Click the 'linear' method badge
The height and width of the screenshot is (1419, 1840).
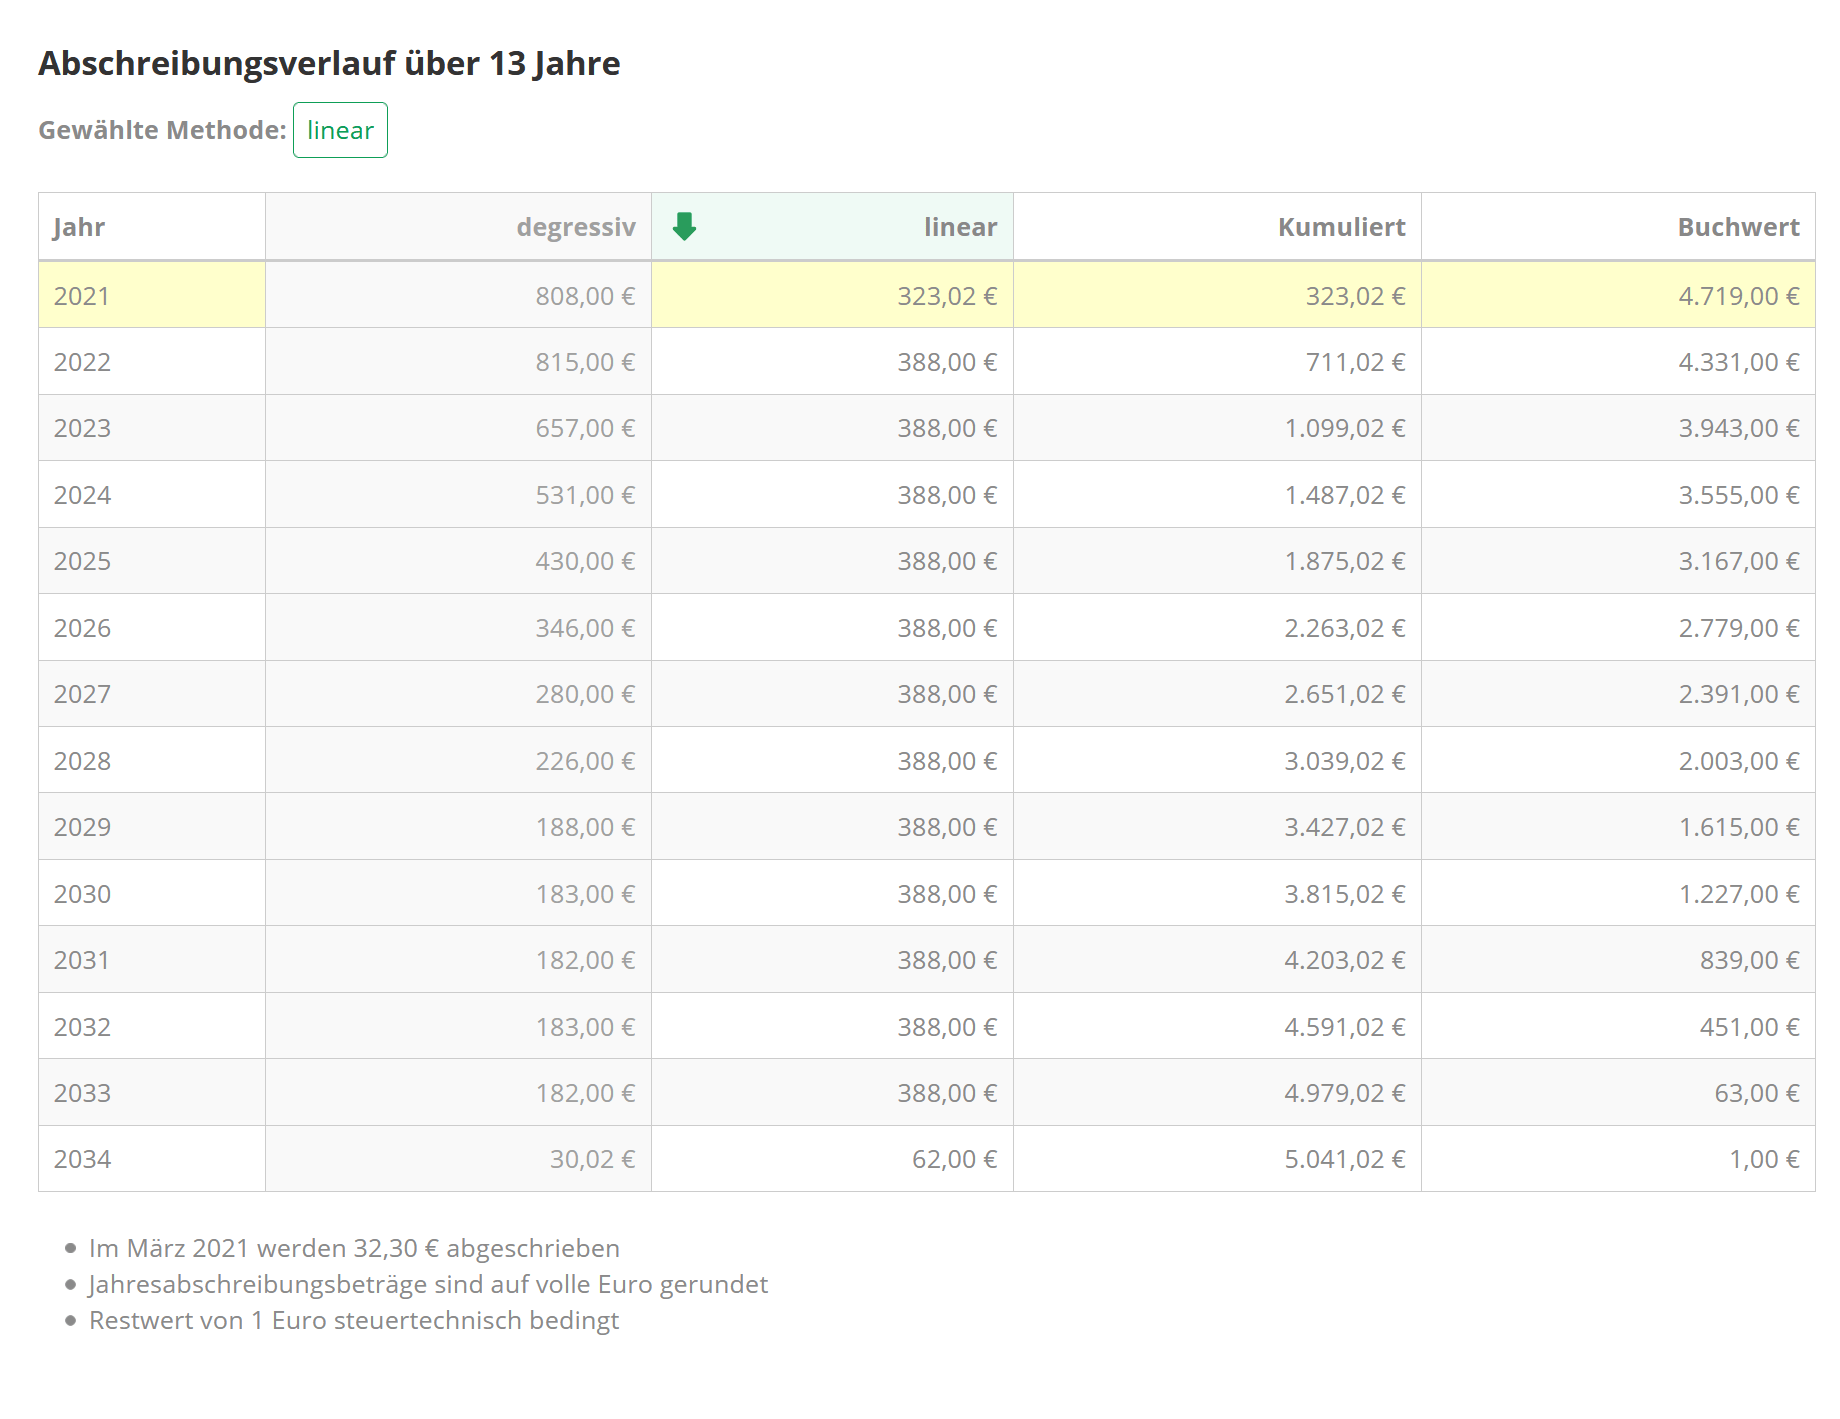340,130
